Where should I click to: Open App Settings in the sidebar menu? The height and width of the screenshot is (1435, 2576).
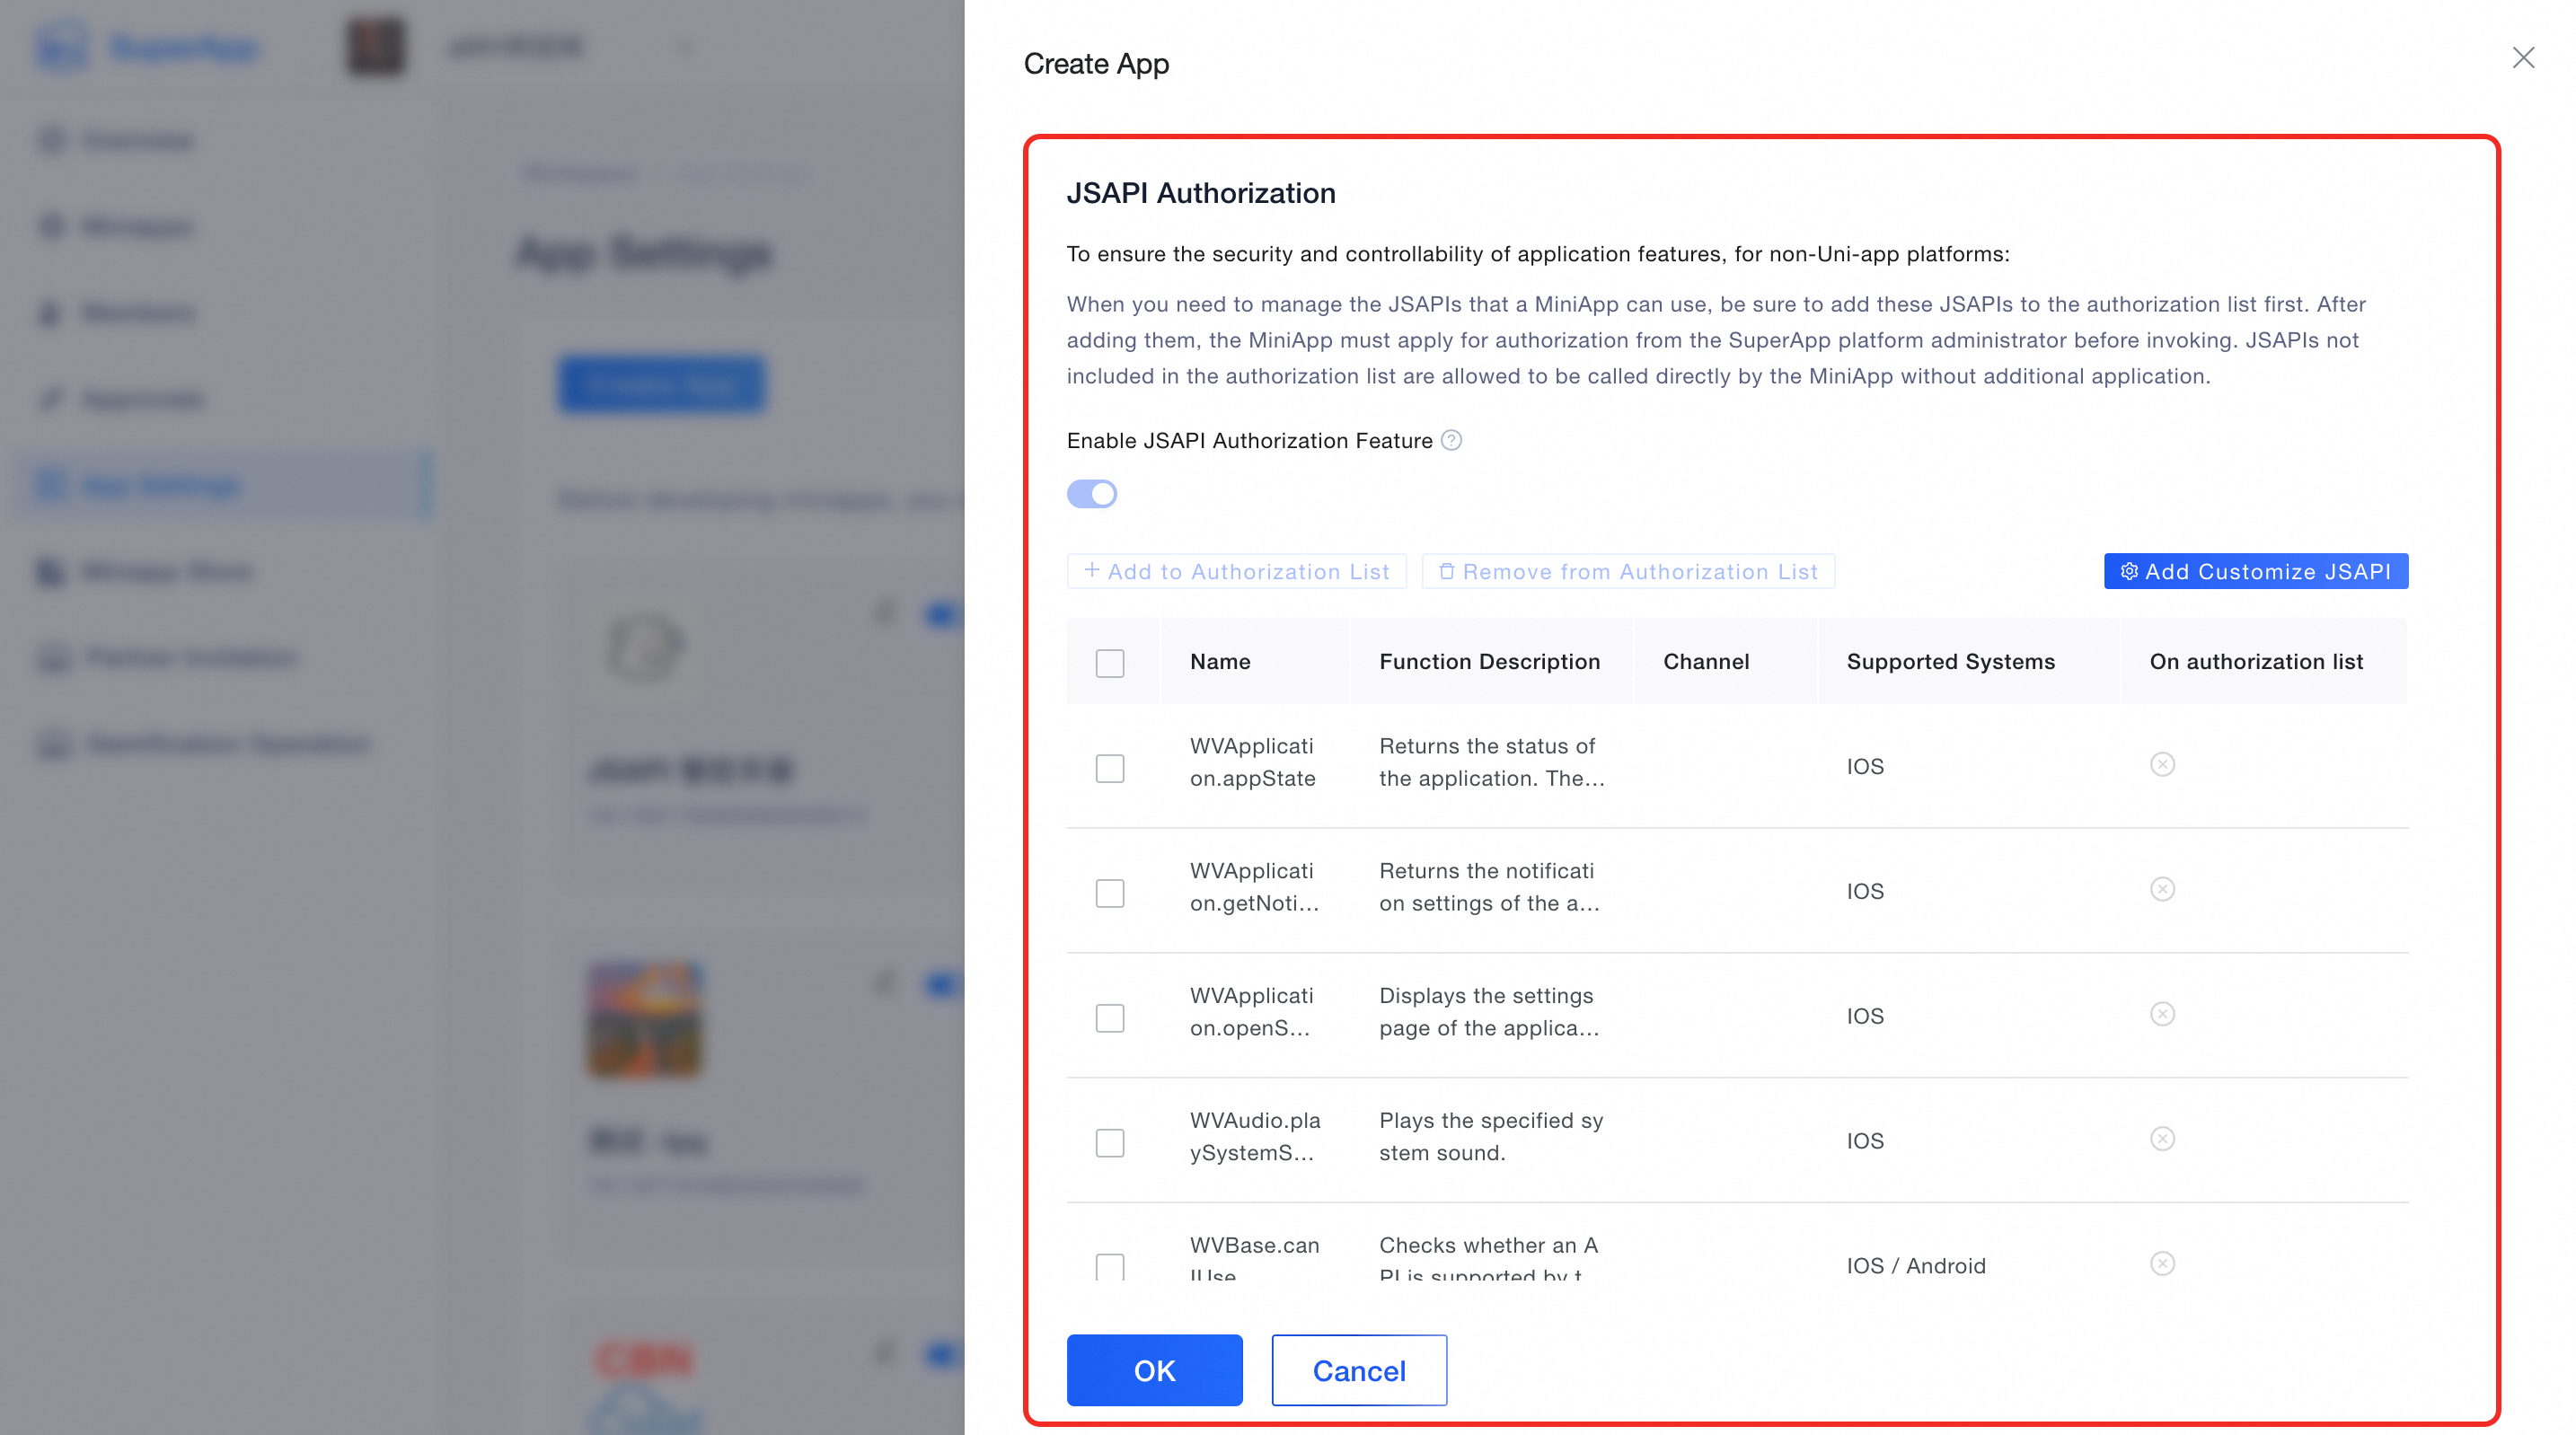160,486
